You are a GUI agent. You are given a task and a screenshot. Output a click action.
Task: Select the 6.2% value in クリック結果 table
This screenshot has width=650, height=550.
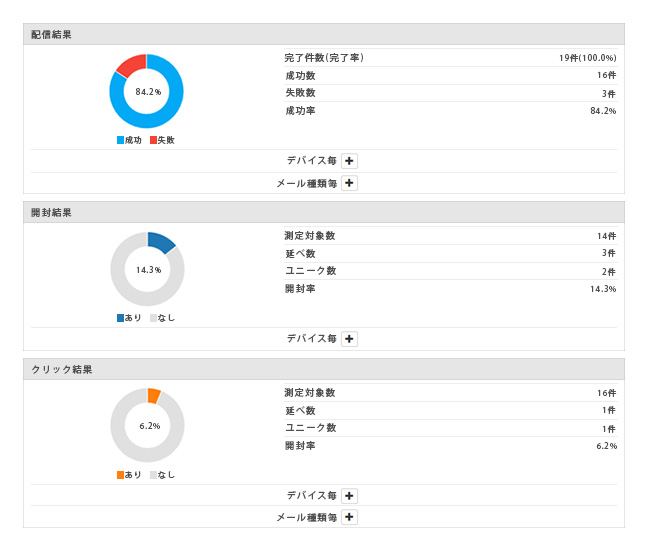[606, 446]
